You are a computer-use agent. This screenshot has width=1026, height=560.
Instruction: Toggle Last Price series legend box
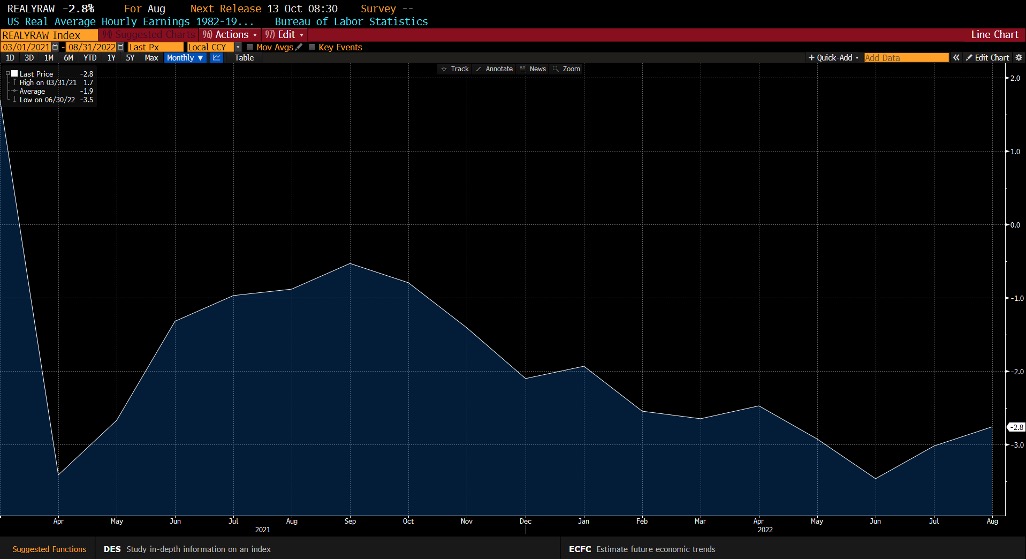point(13,74)
